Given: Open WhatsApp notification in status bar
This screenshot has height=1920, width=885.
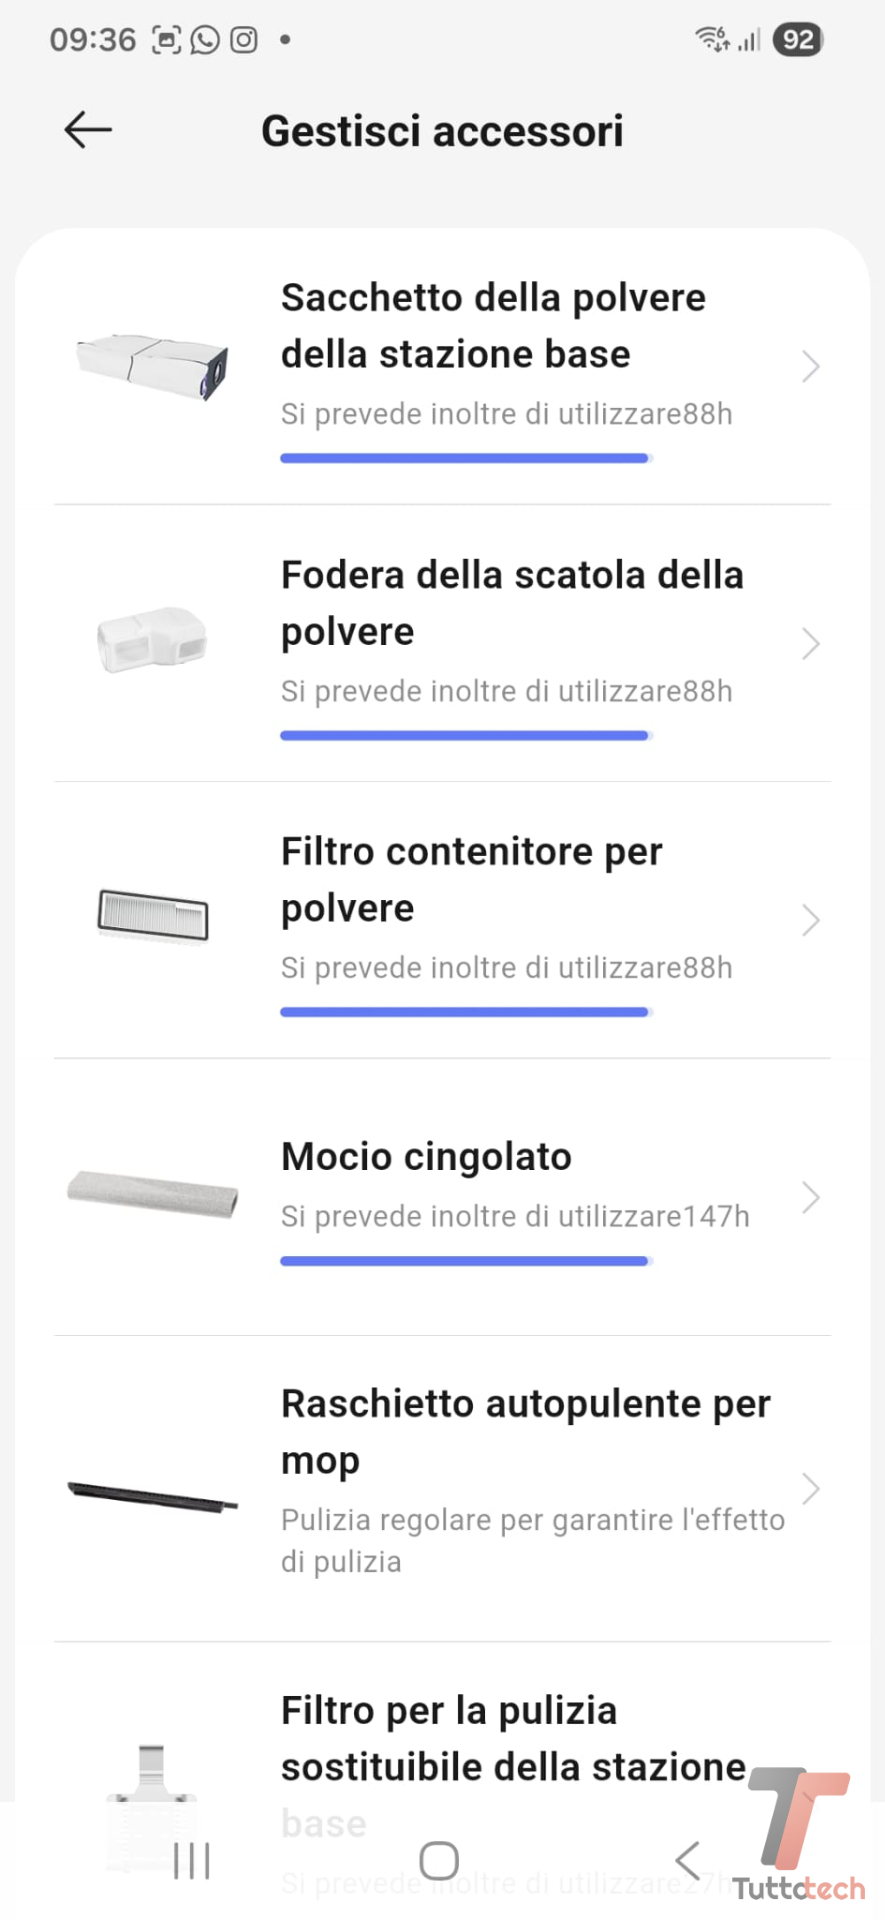Looking at the screenshot, I should 205,40.
